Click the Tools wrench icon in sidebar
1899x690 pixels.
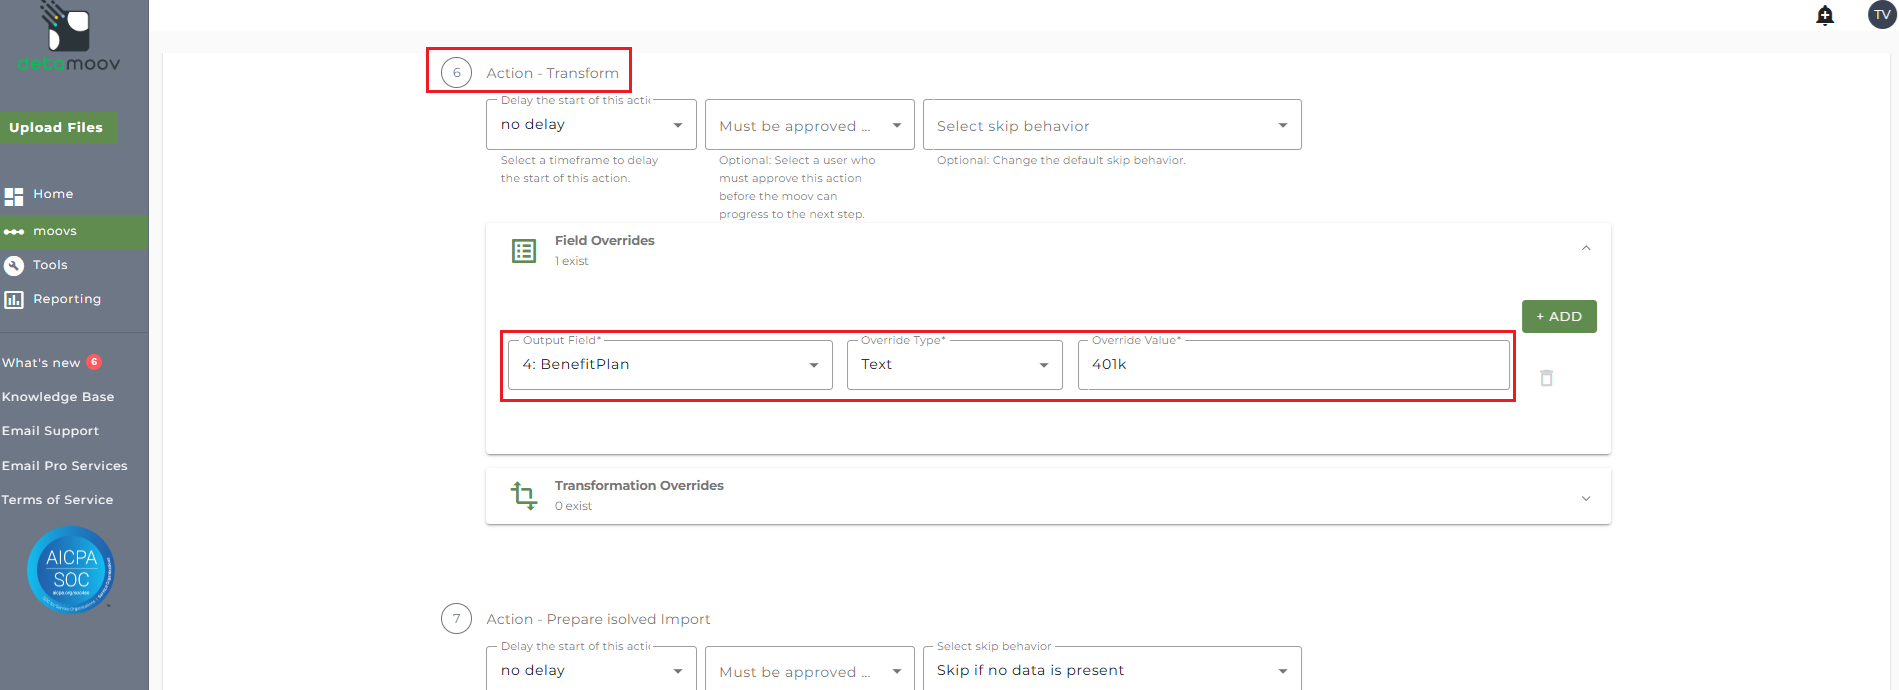click(x=14, y=265)
